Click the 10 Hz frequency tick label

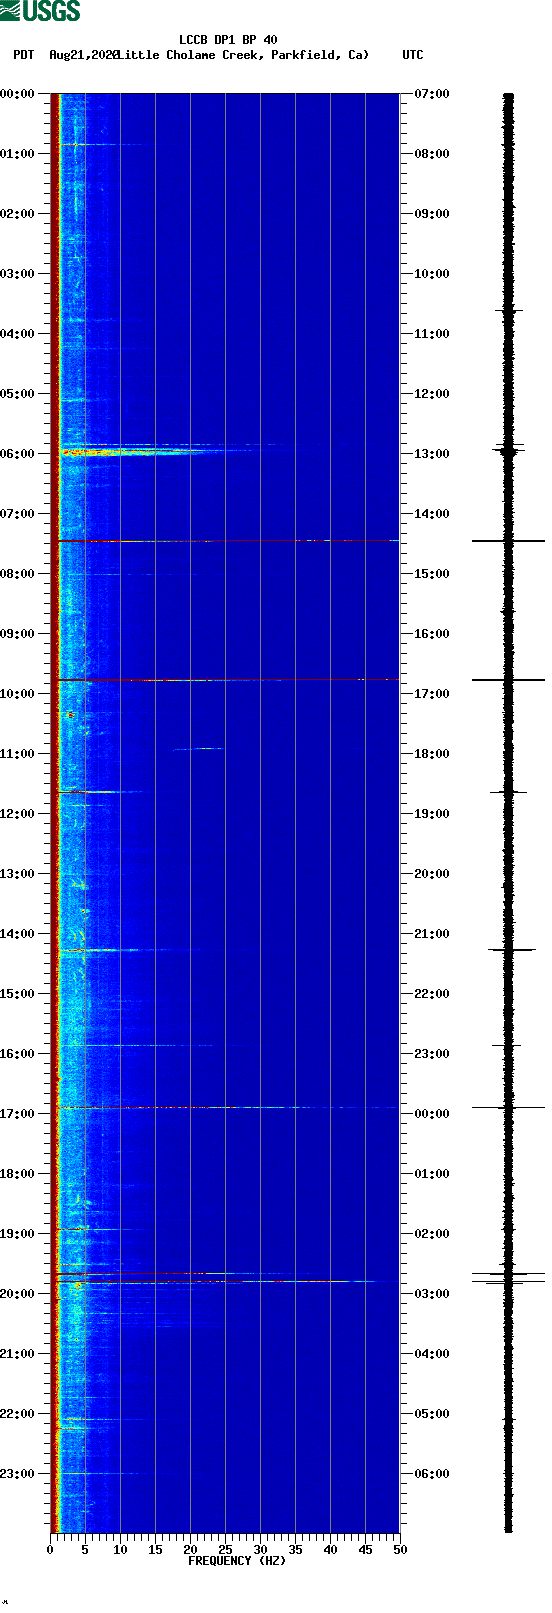pos(120,1551)
